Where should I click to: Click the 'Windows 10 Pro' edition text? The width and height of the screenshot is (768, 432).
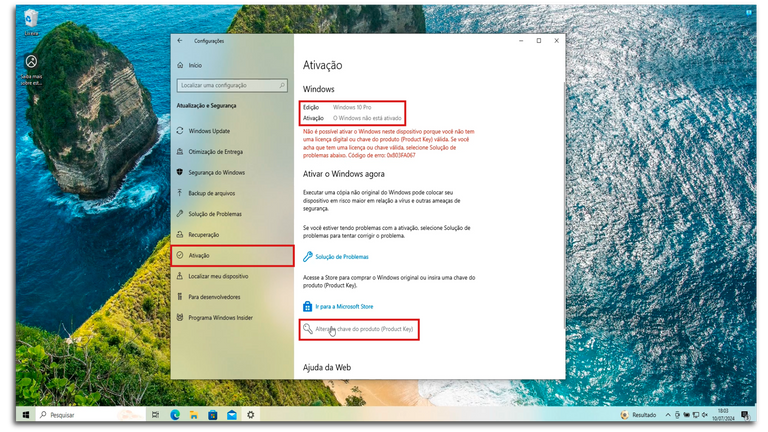coord(352,107)
